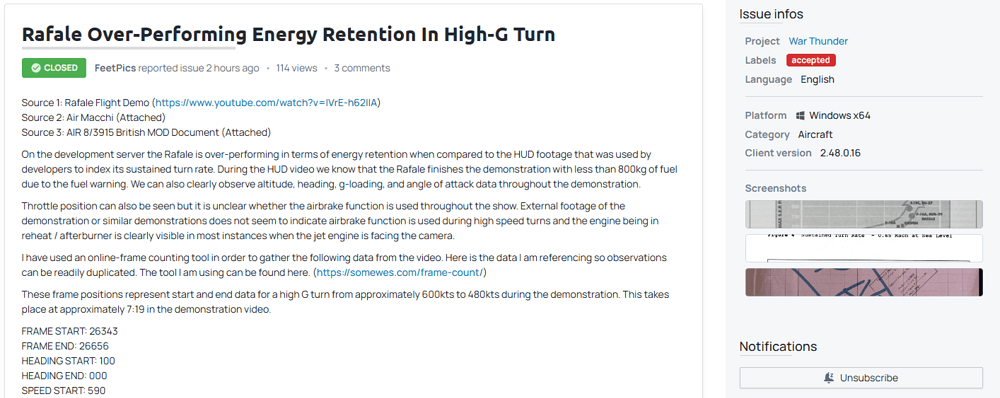Click the 114 views counter
This screenshot has height=398, width=1000.
296,68
